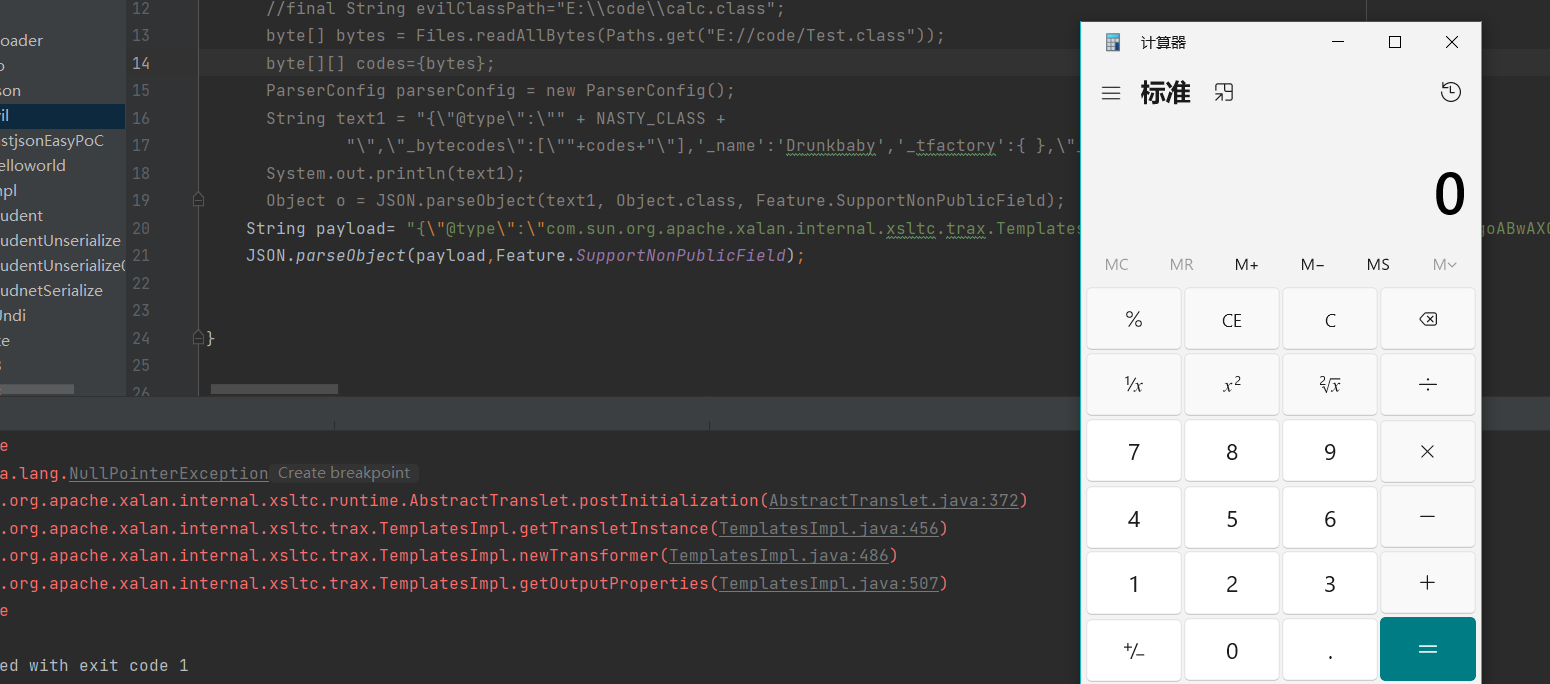Toggle sign with the +/- key
The height and width of the screenshot is (684, 1550).
pyautogui.click(x=1134, y=650)
